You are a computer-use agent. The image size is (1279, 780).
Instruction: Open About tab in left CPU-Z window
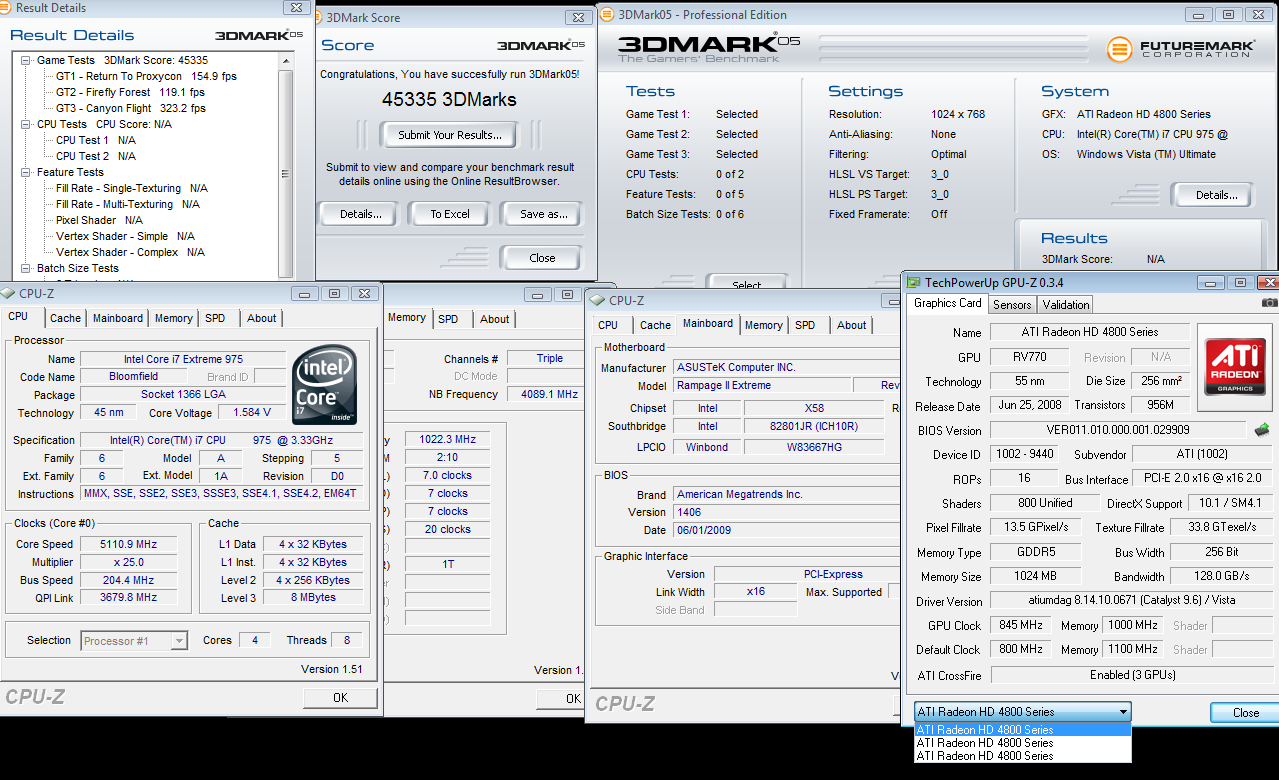(x=262, y=318)
